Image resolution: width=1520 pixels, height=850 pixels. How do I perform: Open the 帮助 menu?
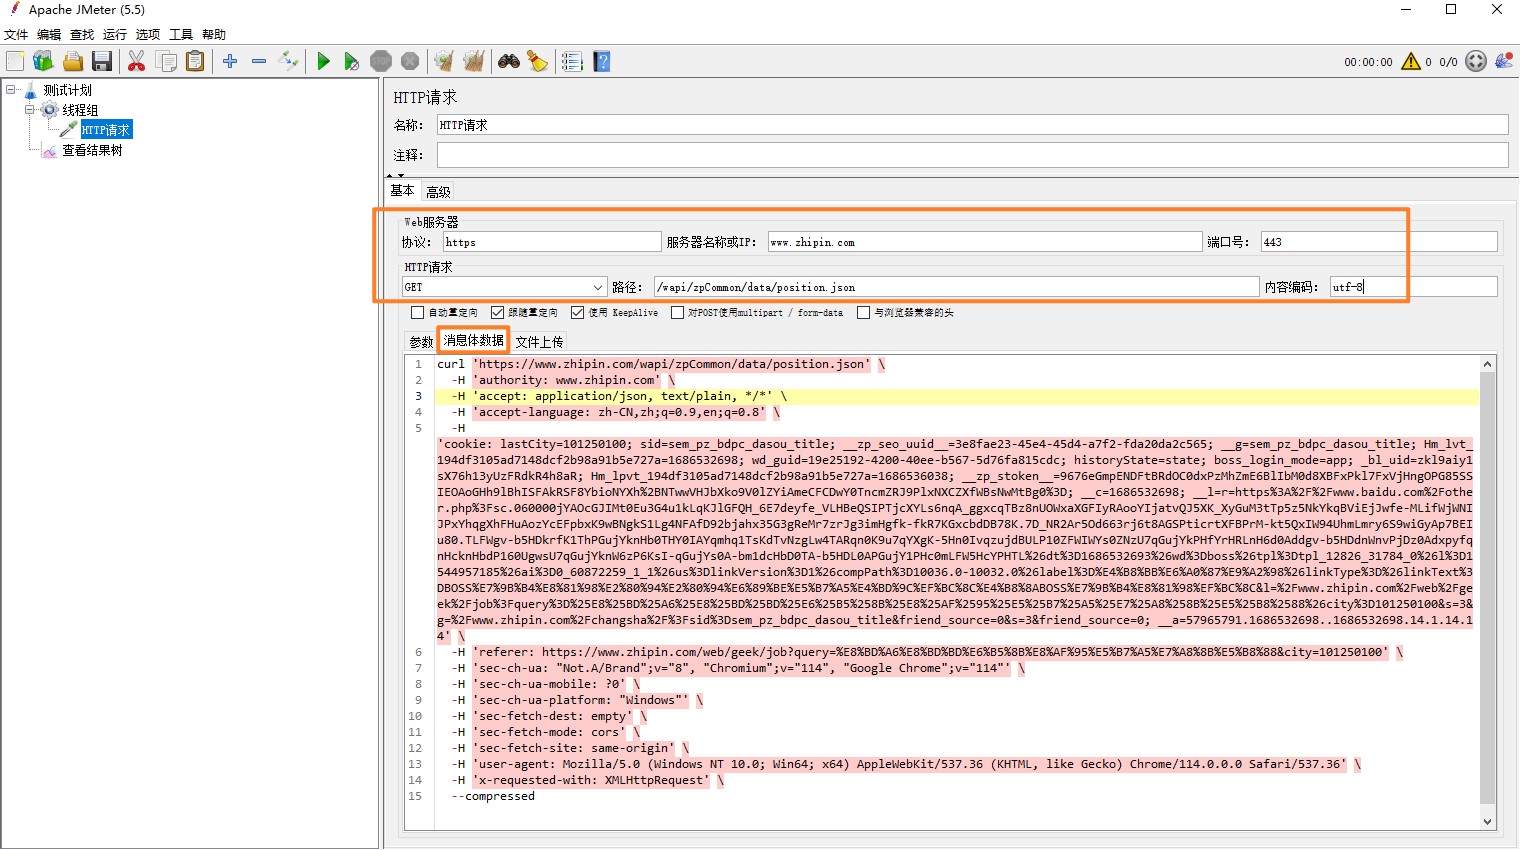[214, 34]
